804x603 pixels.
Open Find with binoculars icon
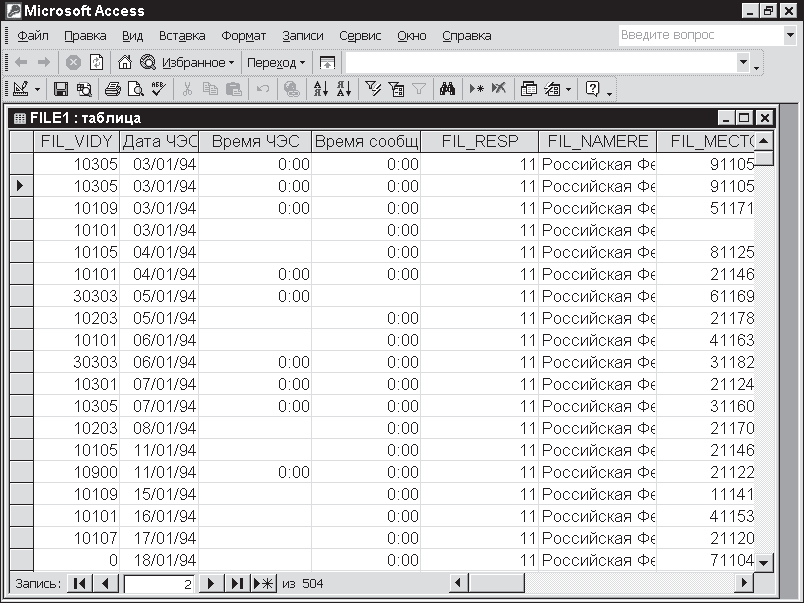pyautogui.click(x=447, y=89)
